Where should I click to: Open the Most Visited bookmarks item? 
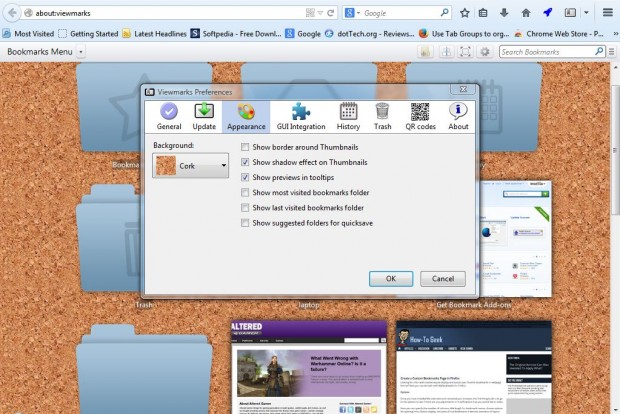click(x=28, y=33)
